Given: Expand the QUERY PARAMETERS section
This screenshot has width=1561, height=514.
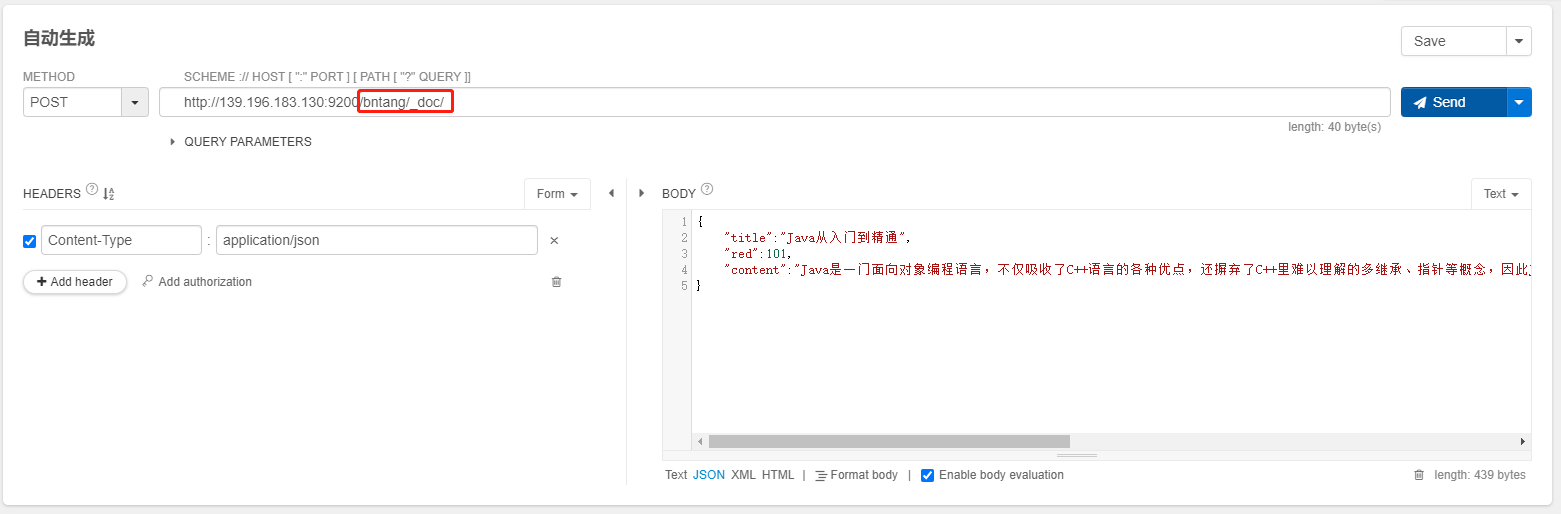Looking at the screenshot, I should [173, 142].
